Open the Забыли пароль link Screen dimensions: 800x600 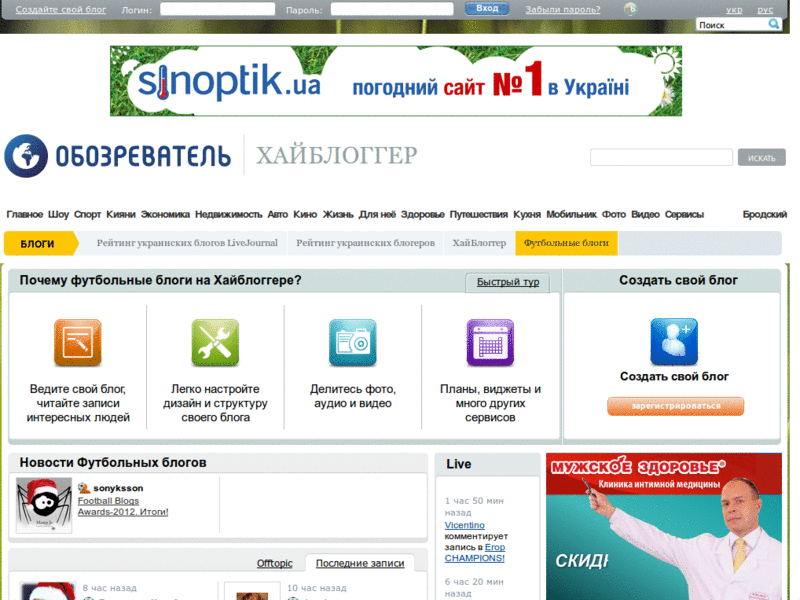pyautogui.click(x=563, y=10)
